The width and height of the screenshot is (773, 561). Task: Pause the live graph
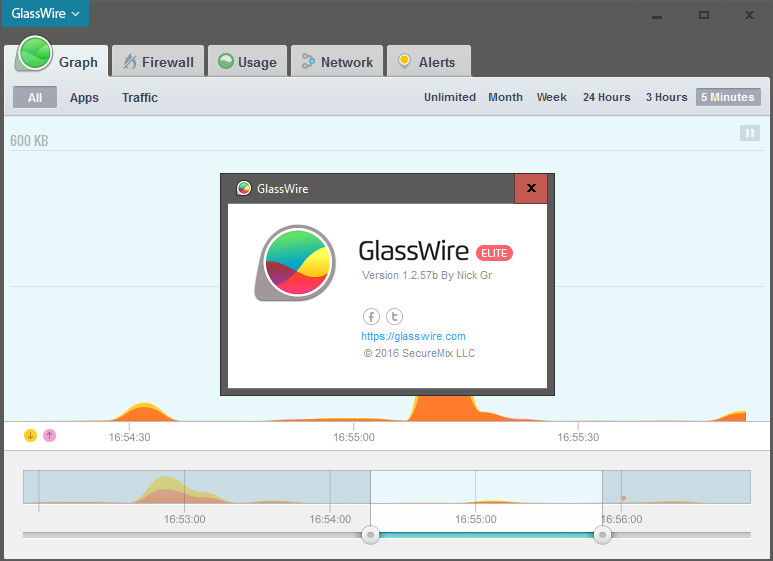click(x=749, y=133)
